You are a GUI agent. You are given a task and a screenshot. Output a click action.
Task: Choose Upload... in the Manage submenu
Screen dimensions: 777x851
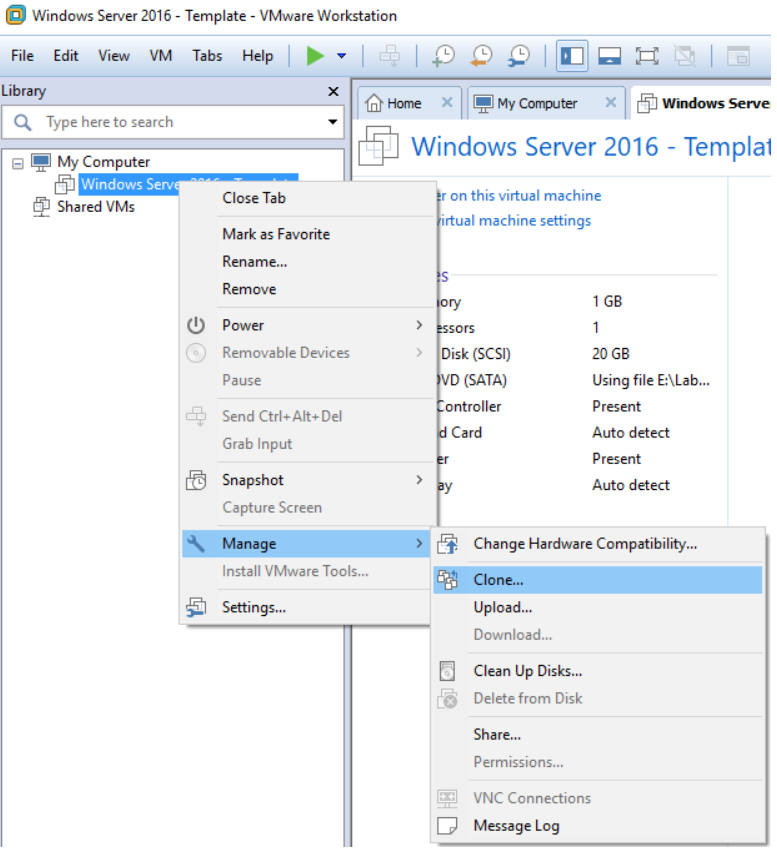point(597,607)
